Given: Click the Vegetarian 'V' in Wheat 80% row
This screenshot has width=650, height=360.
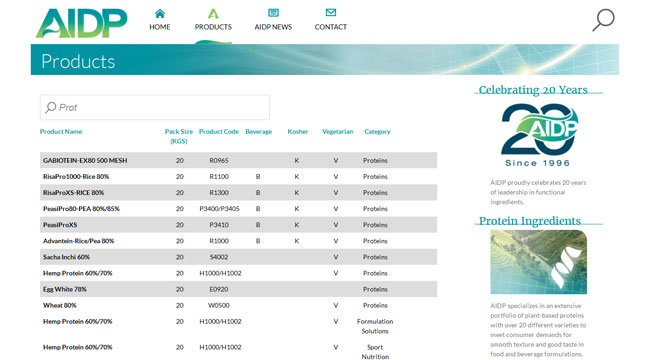Looking at the screenshot, I should [x=336, y=306].
